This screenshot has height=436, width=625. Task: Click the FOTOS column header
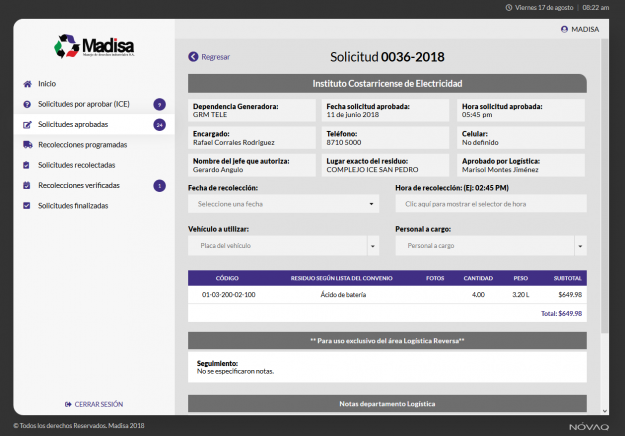435,278
